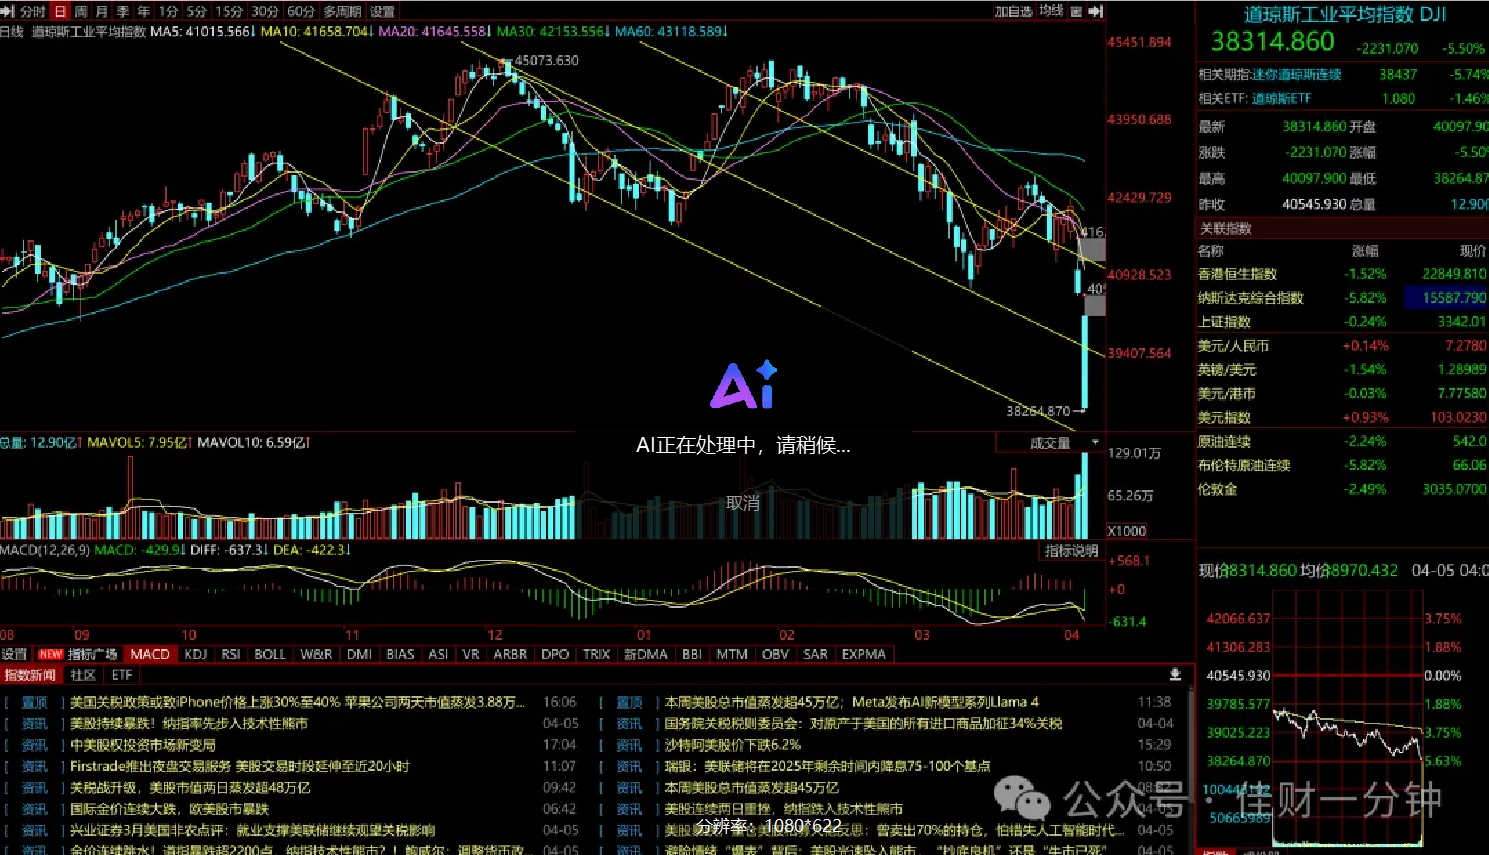
Task: Select the EXPMA indicator tab
Action: pyautogui.click(x=863, y=654)
